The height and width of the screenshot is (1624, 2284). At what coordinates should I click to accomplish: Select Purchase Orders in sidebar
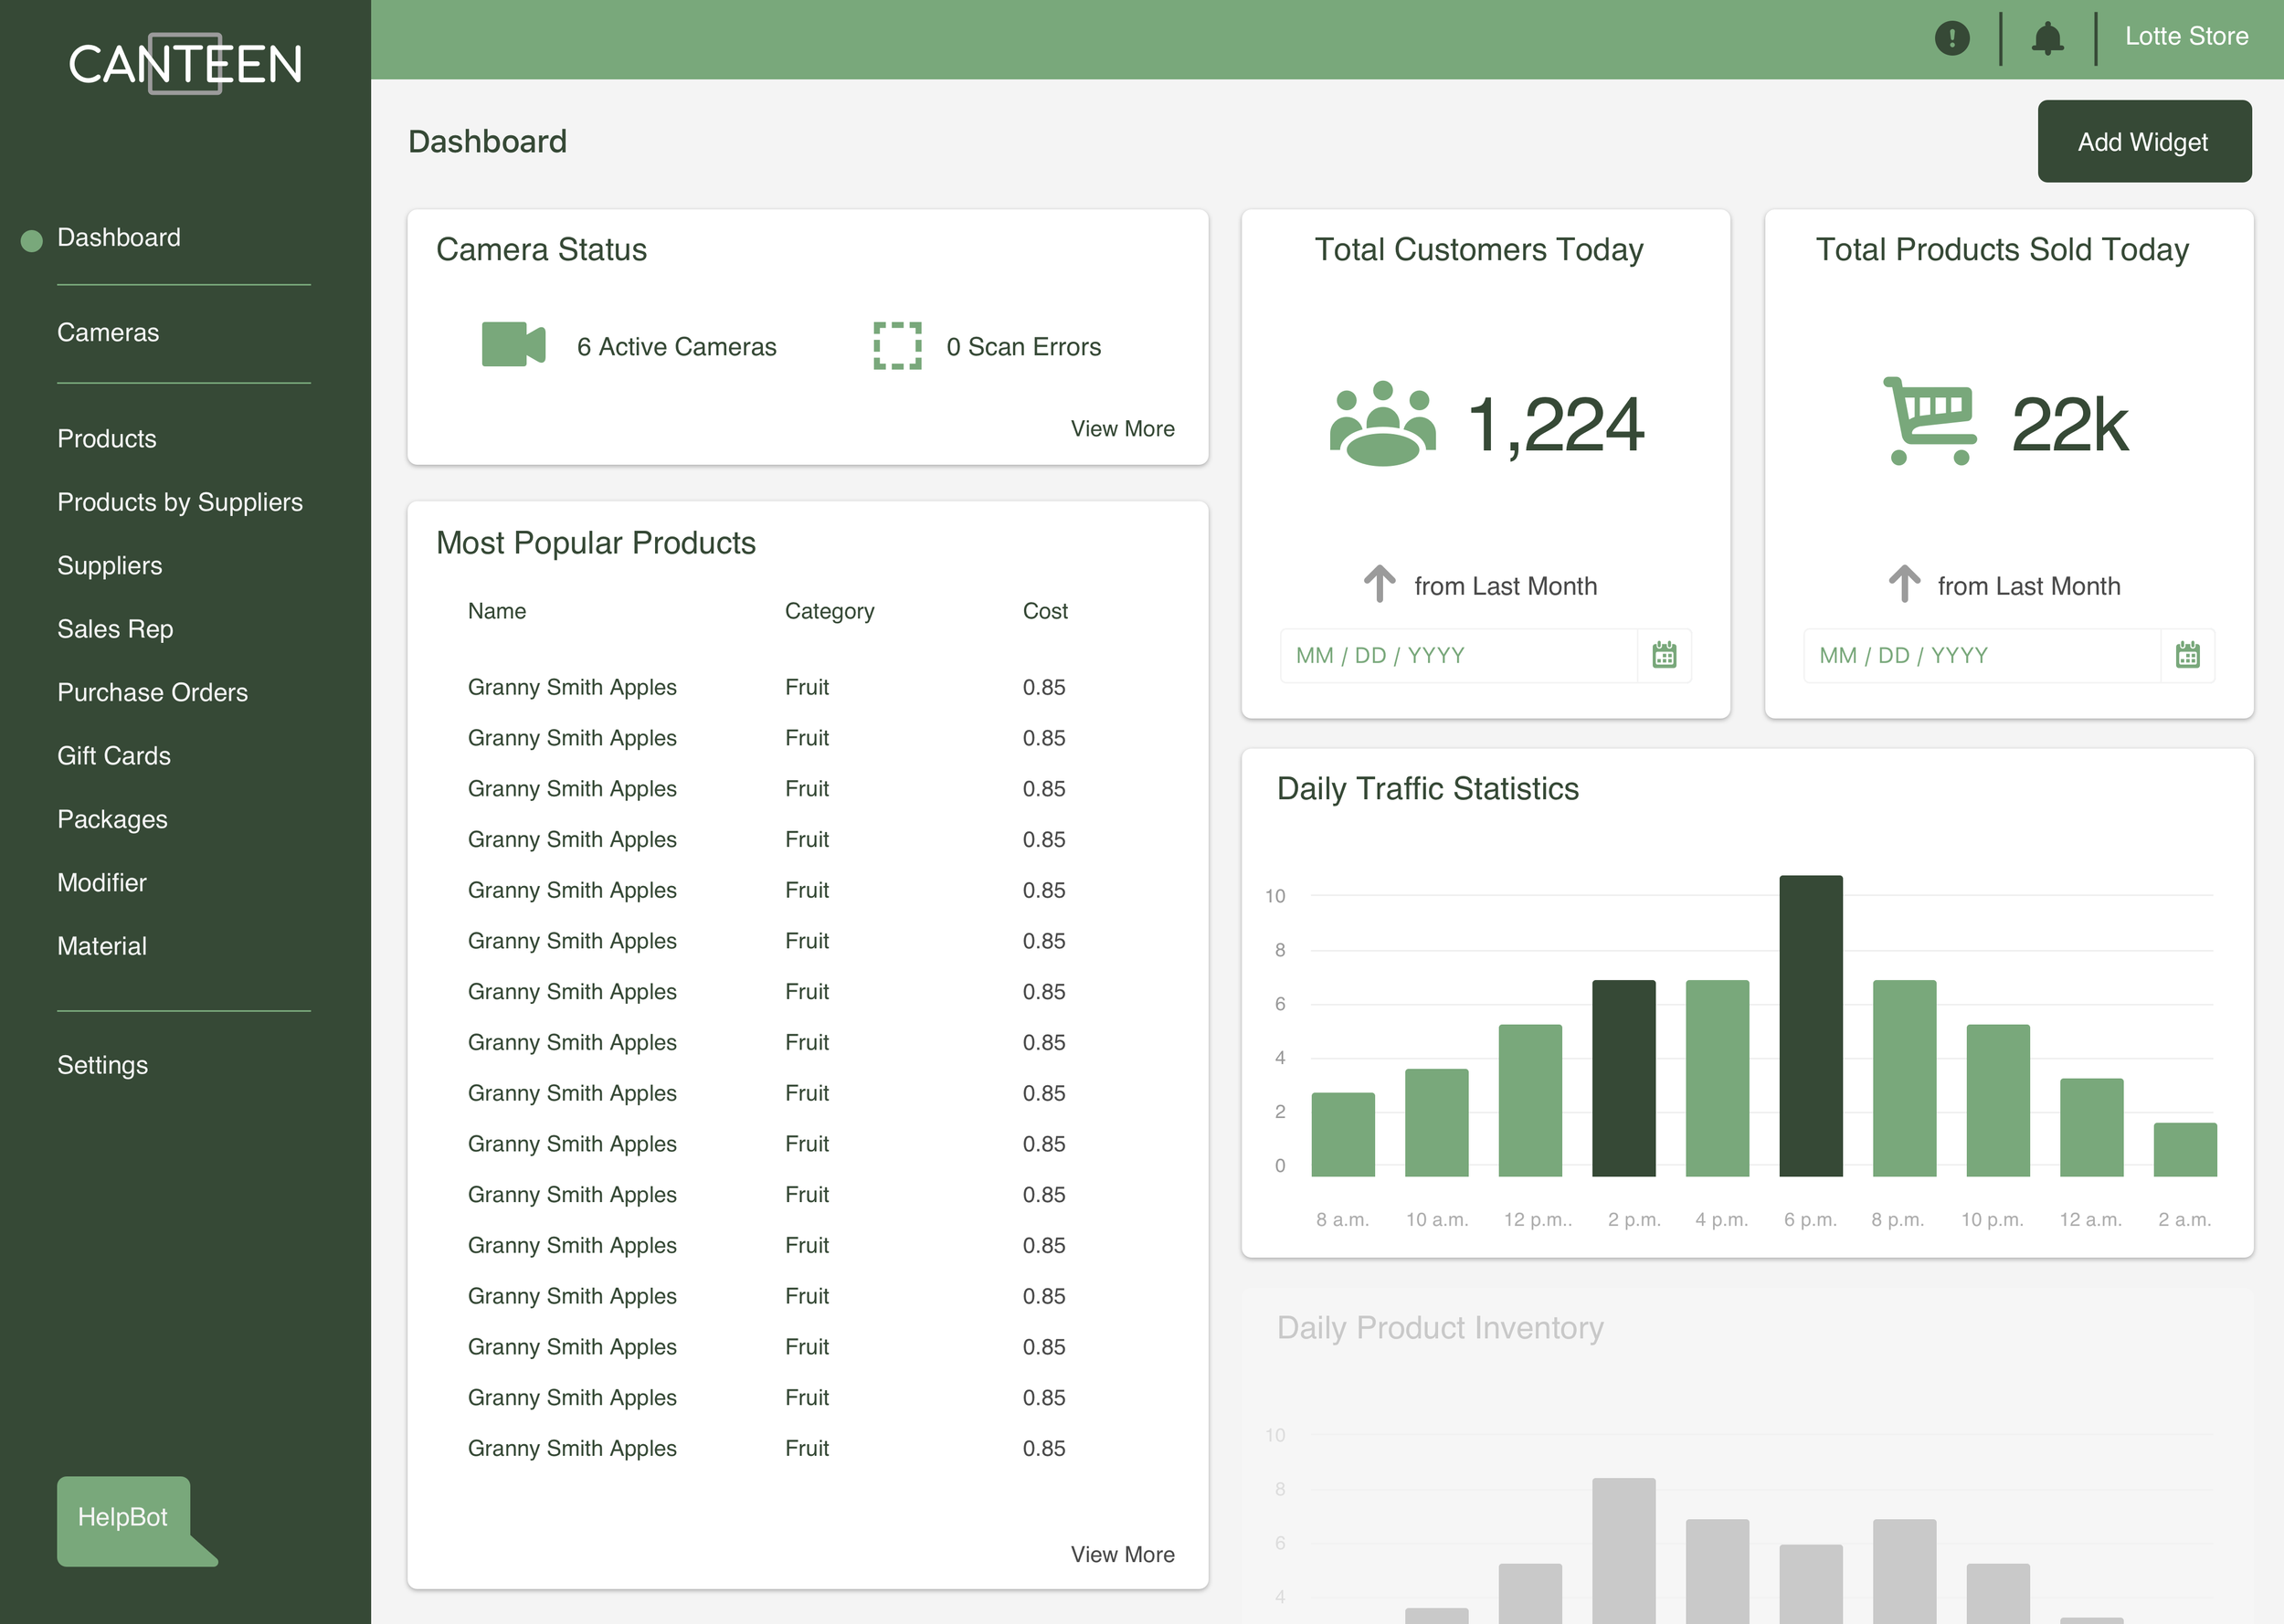tap(152, 692)
